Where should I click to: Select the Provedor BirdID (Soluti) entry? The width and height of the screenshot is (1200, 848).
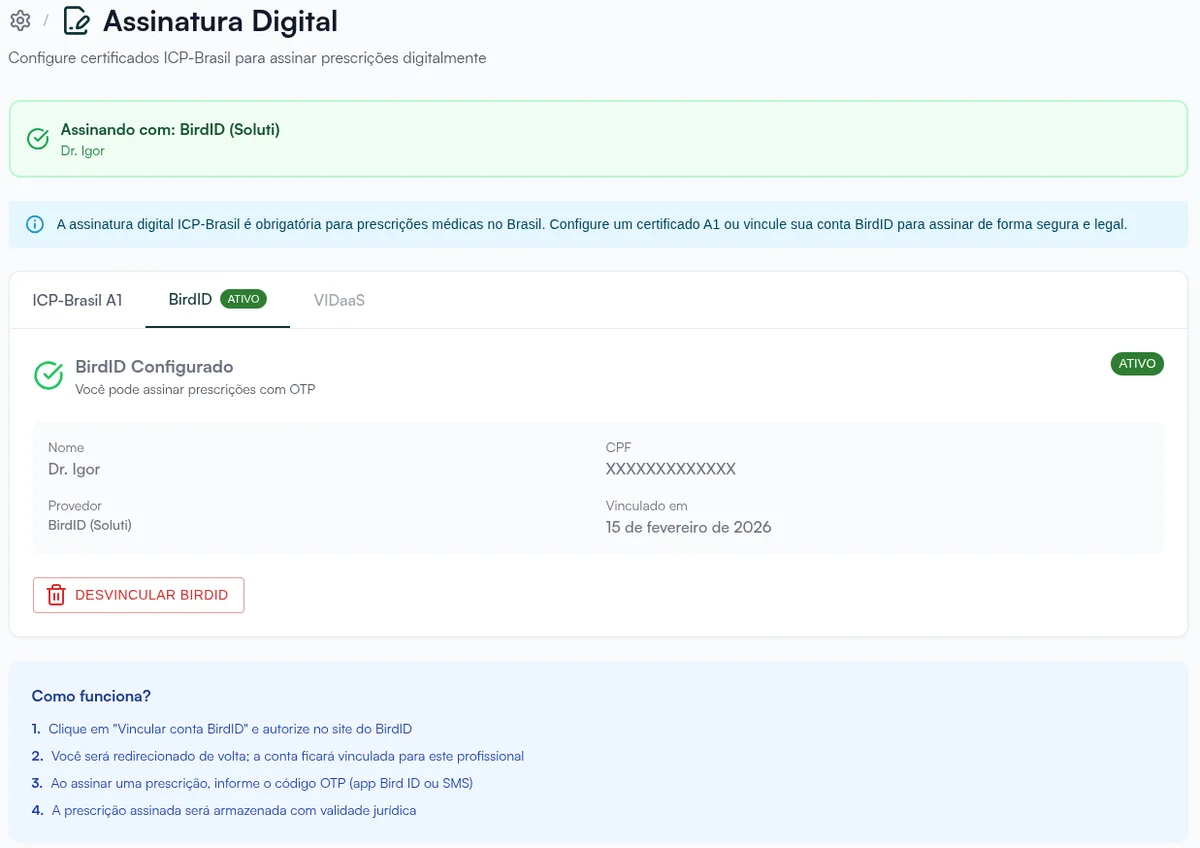[x=90, y=524]
